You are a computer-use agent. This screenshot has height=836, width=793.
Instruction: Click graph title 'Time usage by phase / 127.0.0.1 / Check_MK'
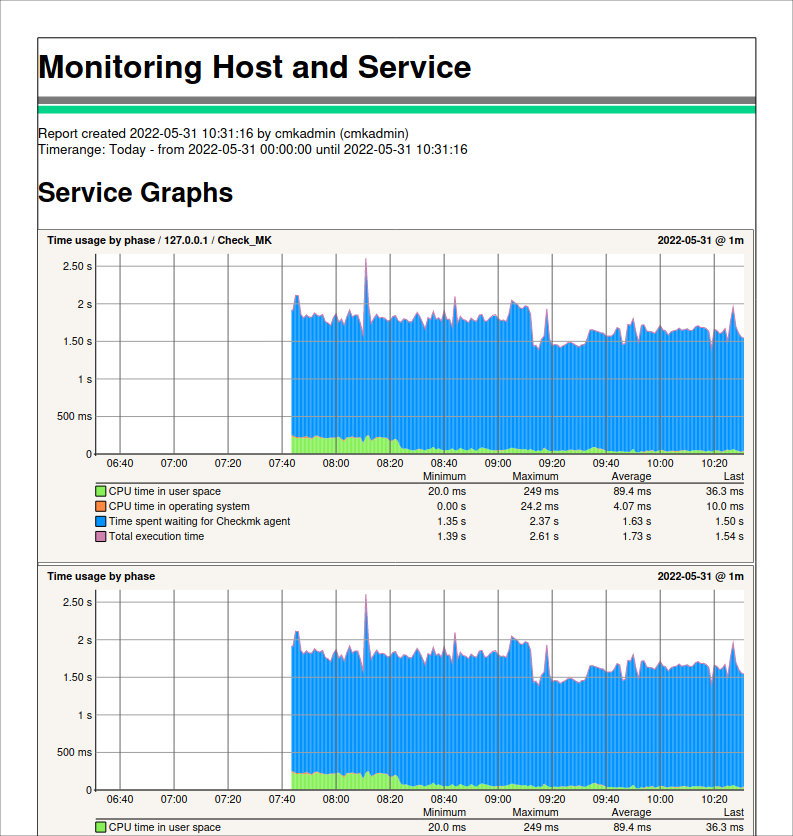coord(159,240)
